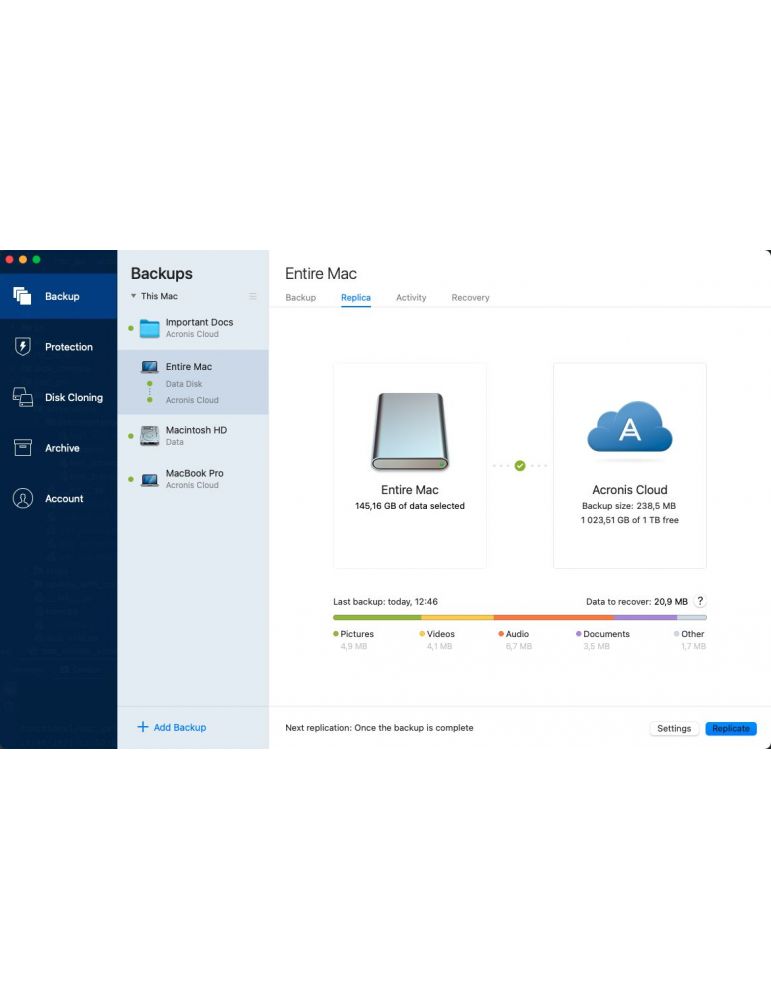Click the Audio legend label
The height and width of the screenshot is (1000, 771).
tap(517, 634)
